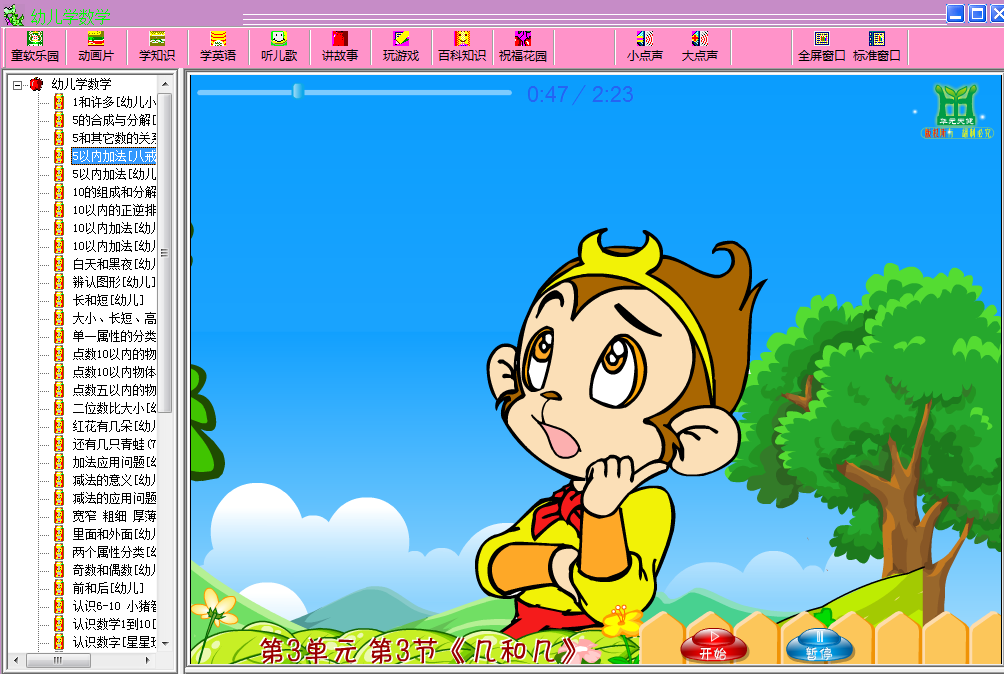Open lesson 辨认图形[幼儿]
This screenshot has width=1004, height=674.
(x=113, y=282)
